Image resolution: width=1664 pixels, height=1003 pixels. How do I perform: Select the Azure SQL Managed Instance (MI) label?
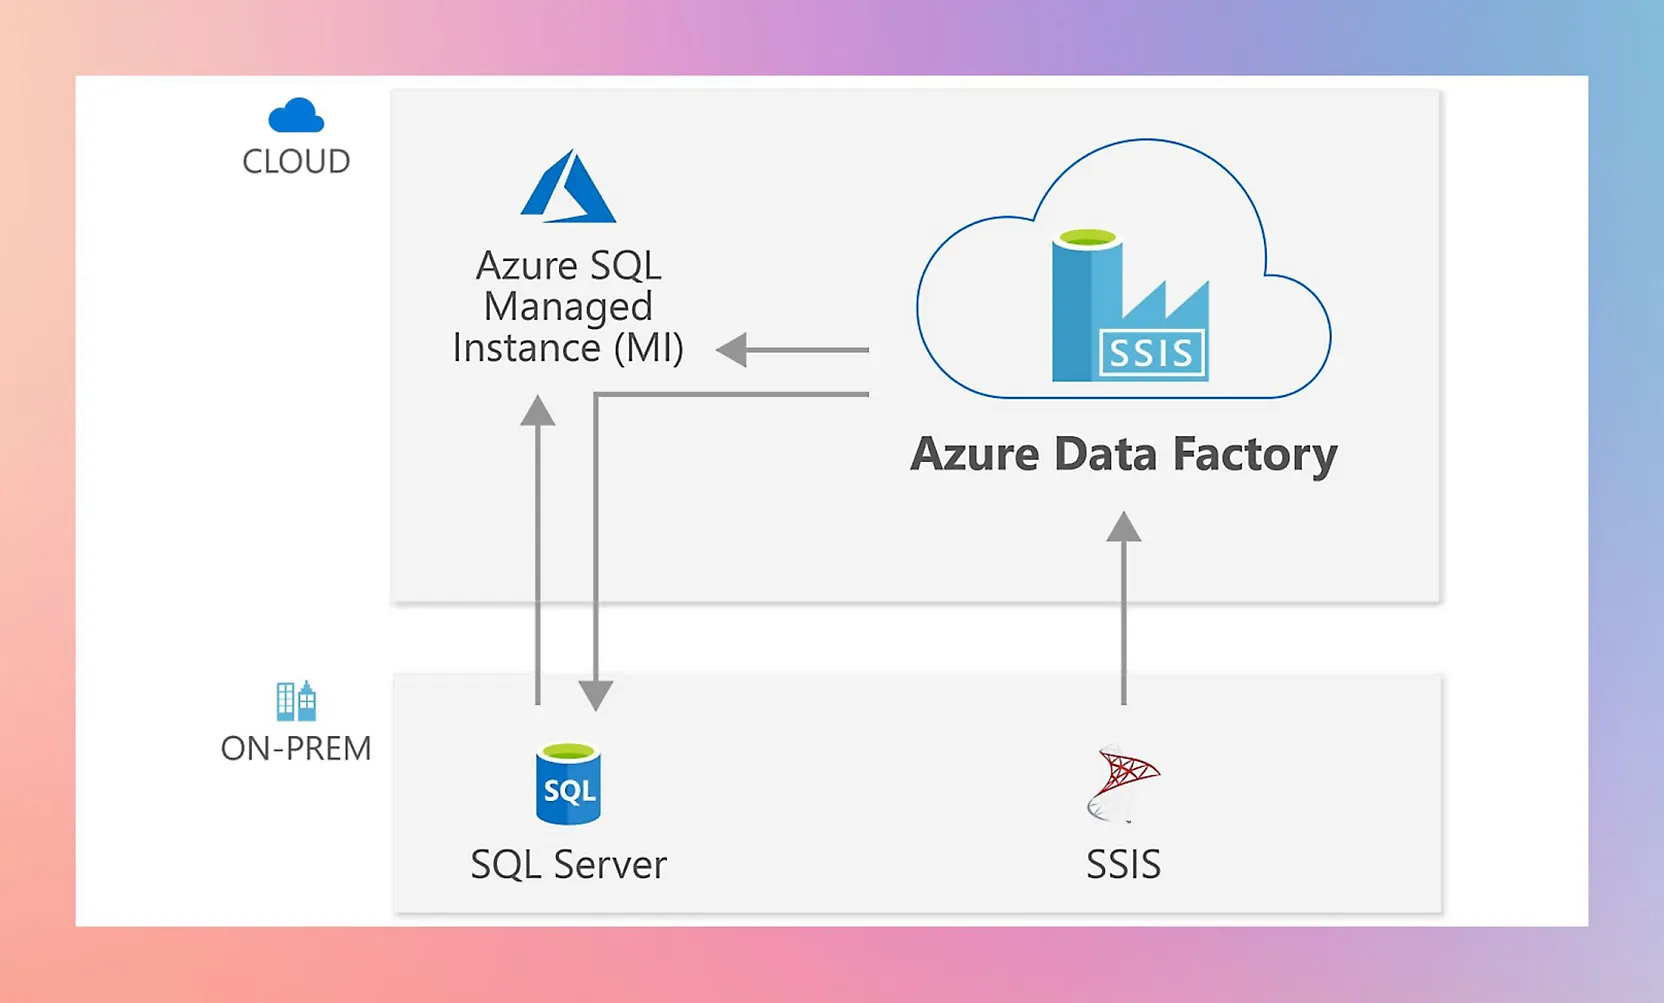pyautogui.click(x=568, y=306)
